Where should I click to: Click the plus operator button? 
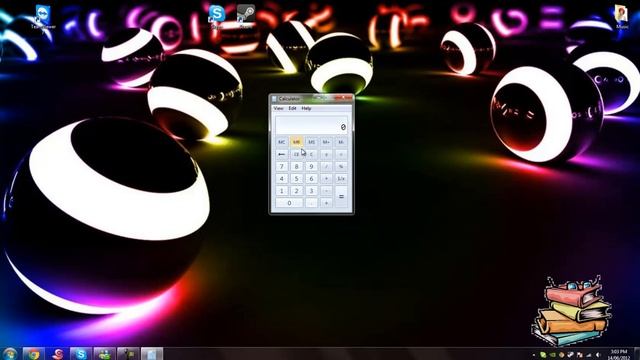326,203
